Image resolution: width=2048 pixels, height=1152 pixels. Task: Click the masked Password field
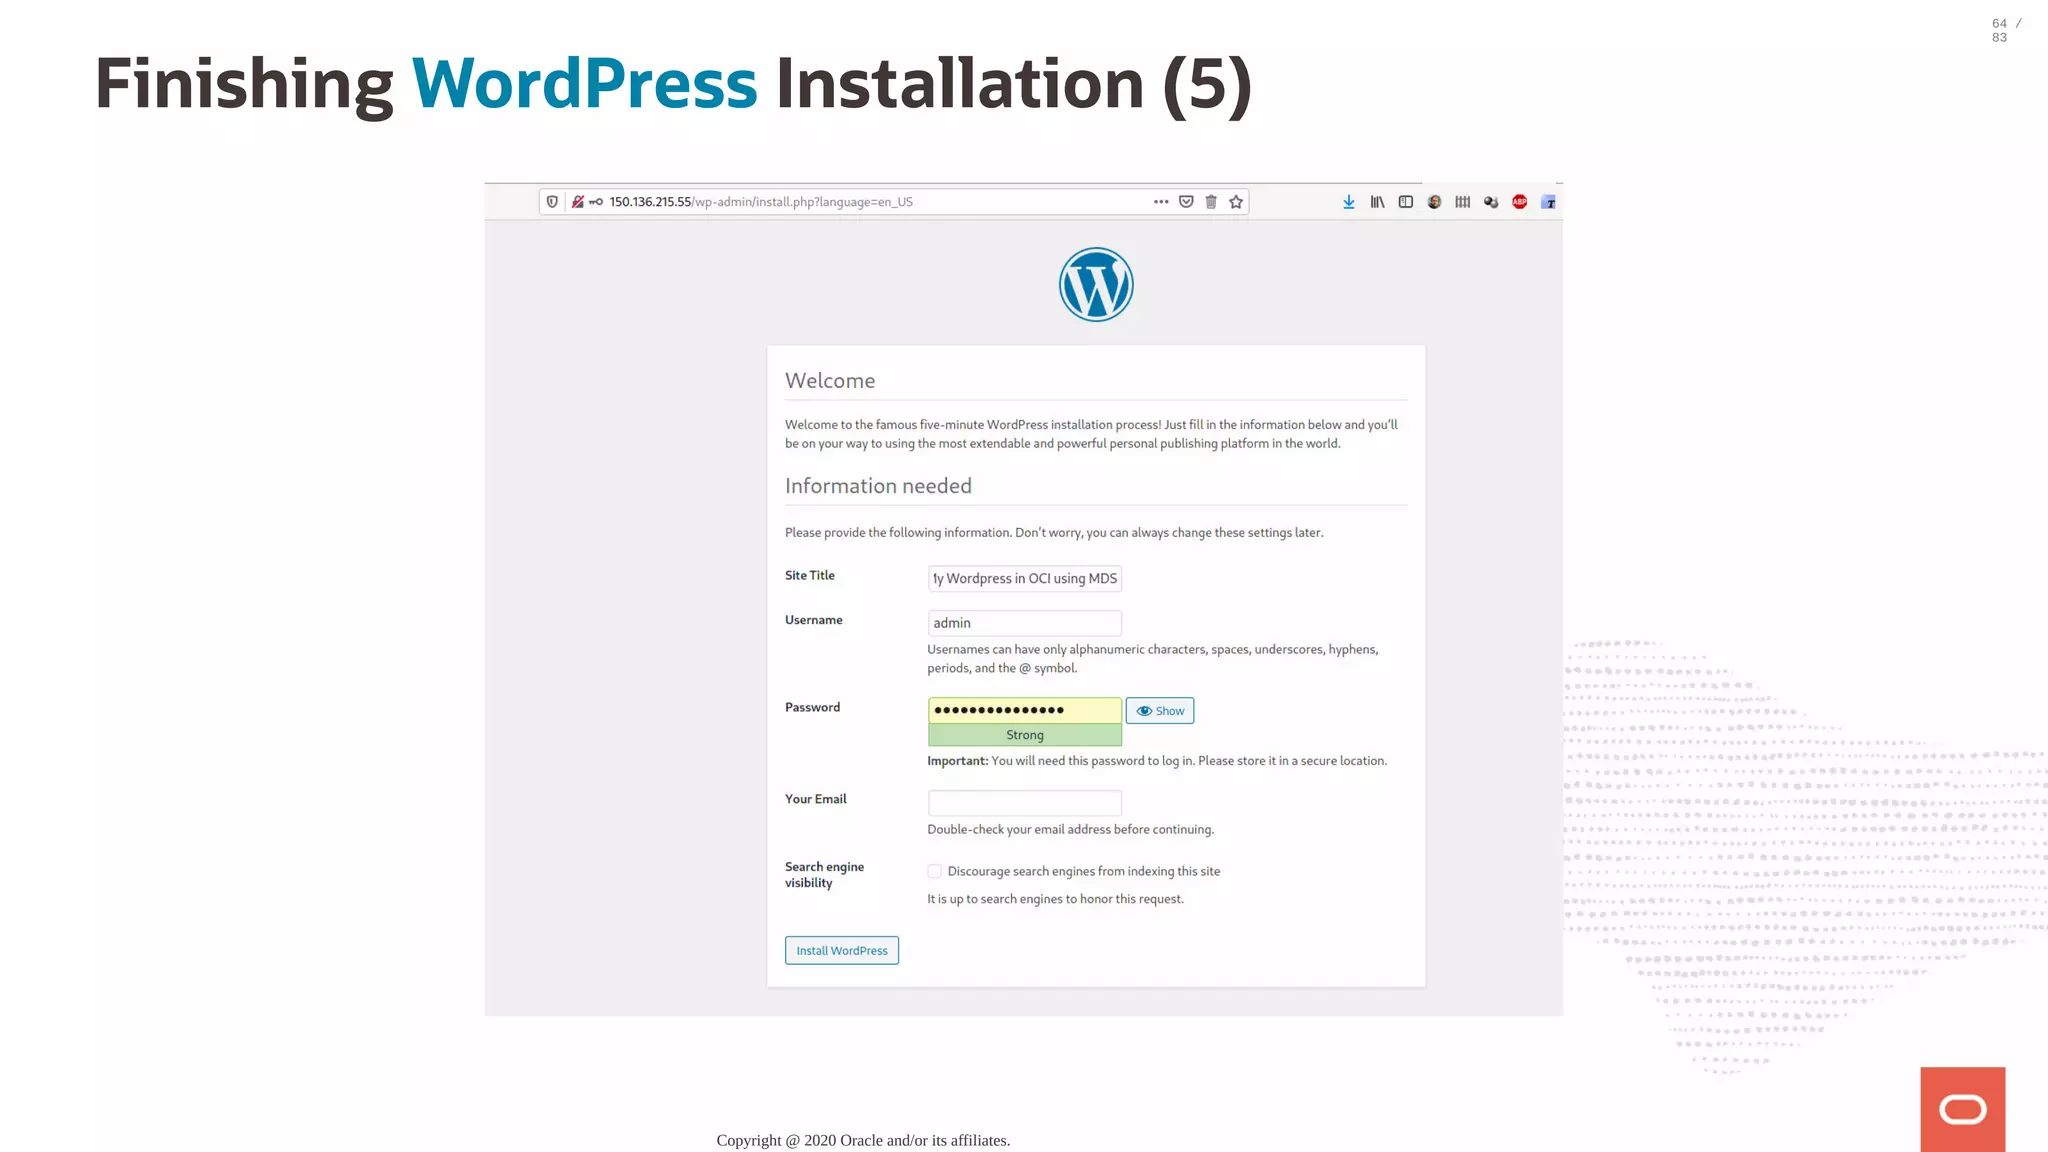pos(1024,710)
